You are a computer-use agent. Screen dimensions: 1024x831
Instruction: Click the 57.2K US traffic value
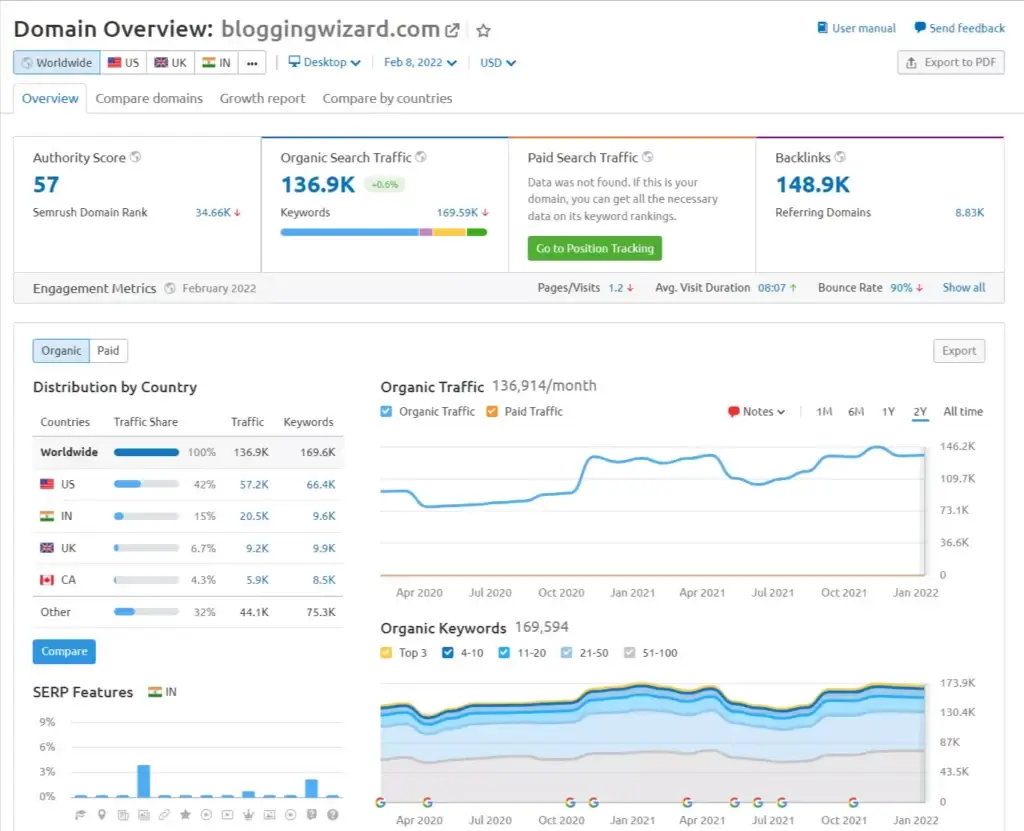[x=254, y=485]
